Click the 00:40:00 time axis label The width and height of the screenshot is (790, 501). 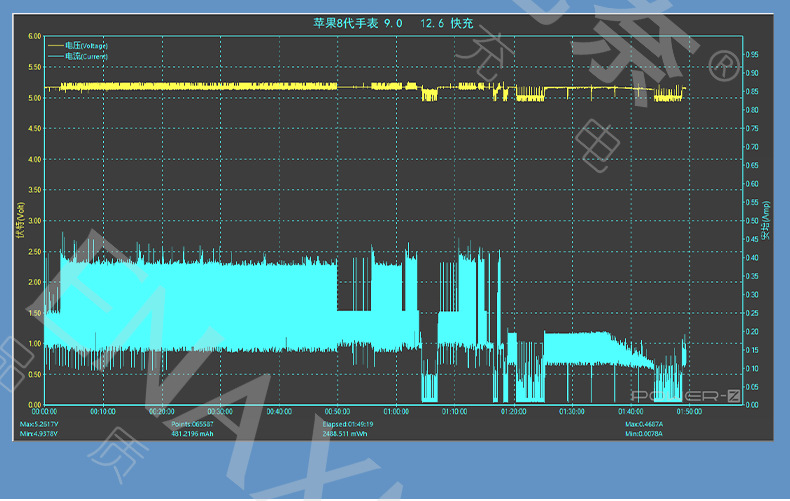tap(279, 412)
